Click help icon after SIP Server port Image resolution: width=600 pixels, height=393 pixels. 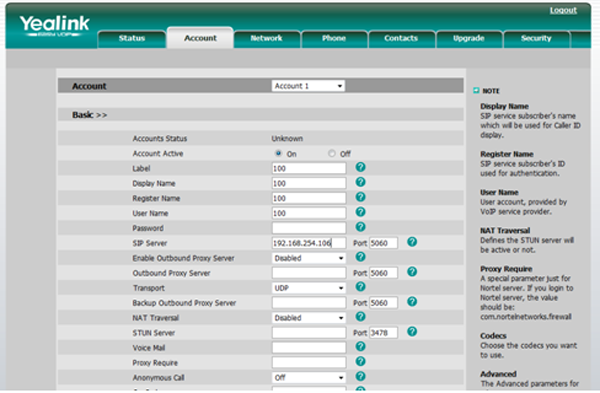click(x=412, y=242)
